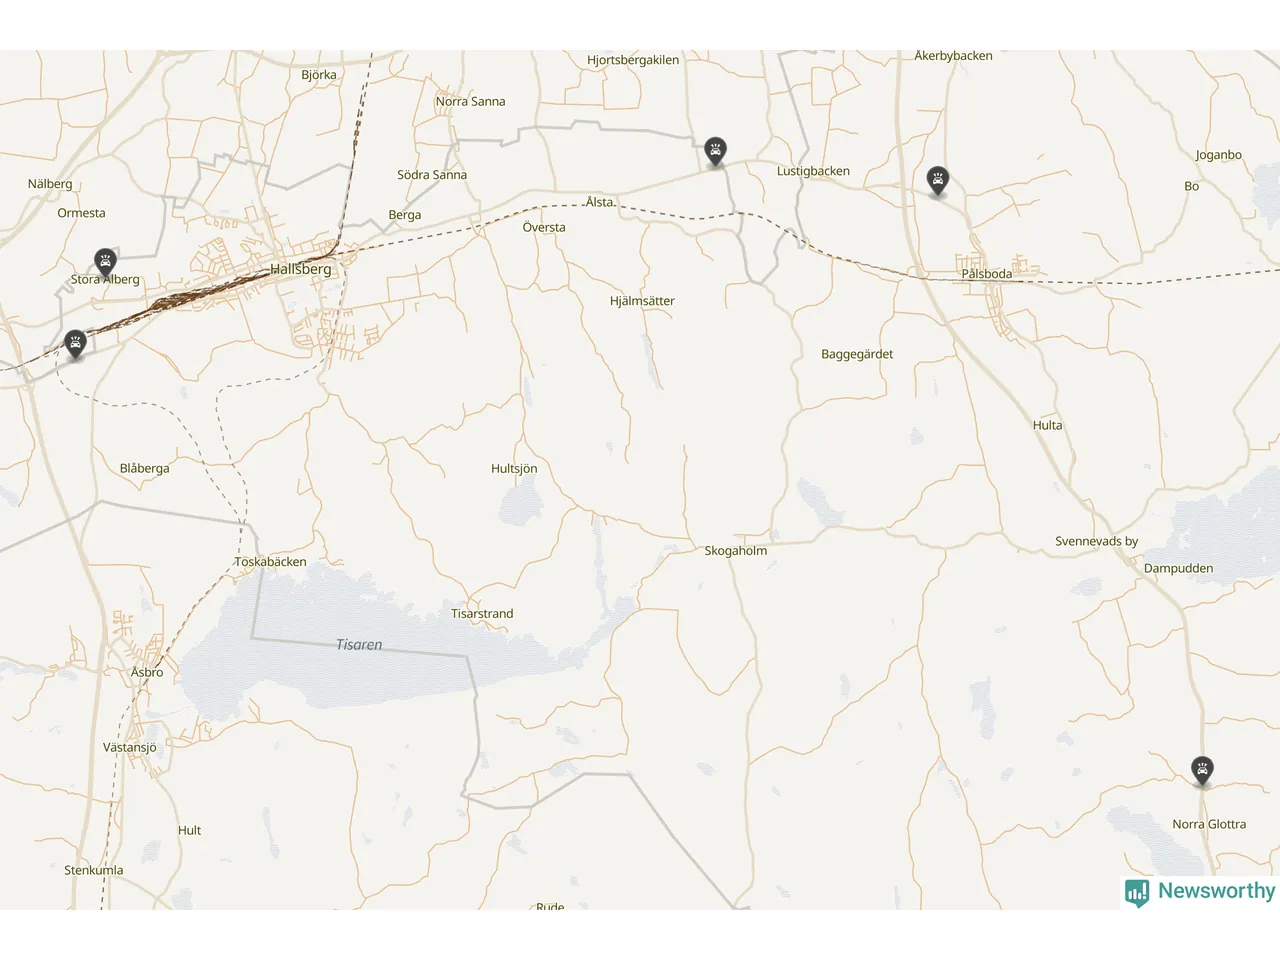Click the Hallsberg town label
Screen dimensions: 1280x960
tap(301, 269)
